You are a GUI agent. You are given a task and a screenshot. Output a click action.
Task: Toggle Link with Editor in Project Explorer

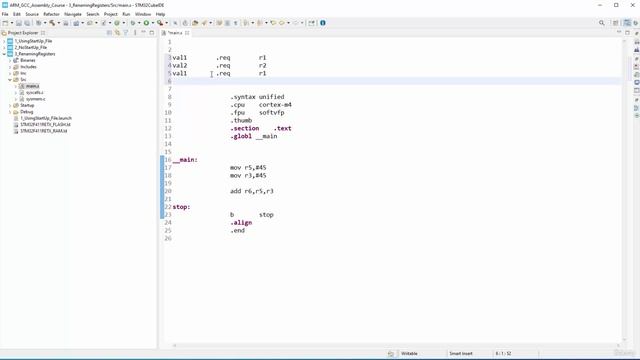118,33
